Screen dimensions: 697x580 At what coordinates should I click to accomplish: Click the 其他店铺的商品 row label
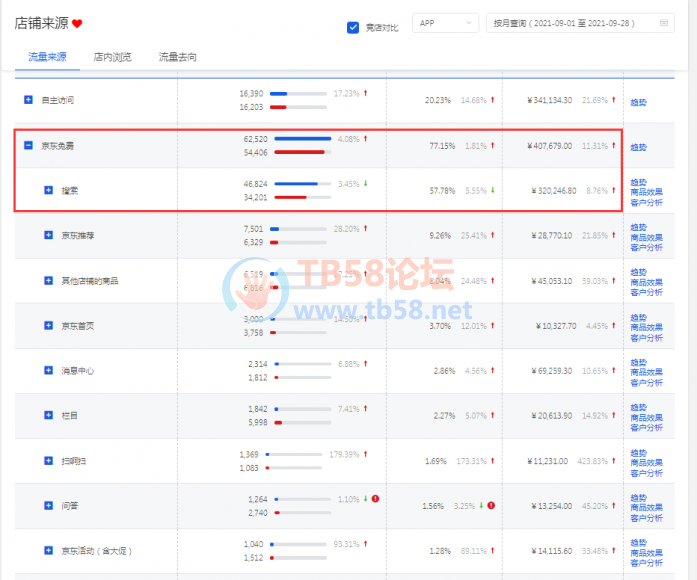(90, 281)
